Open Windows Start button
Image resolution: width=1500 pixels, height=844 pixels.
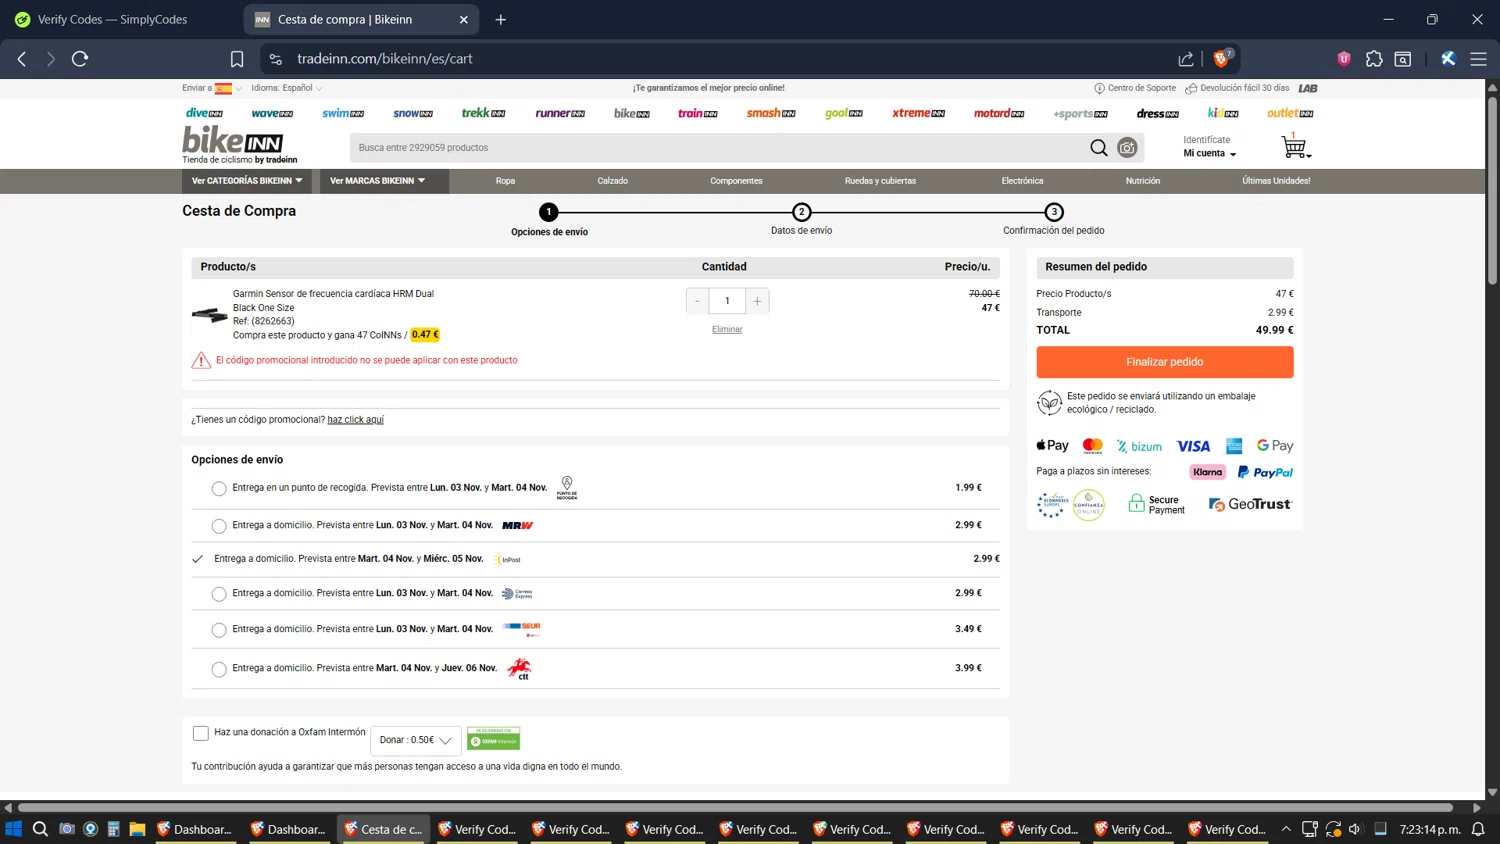point(14,829)
